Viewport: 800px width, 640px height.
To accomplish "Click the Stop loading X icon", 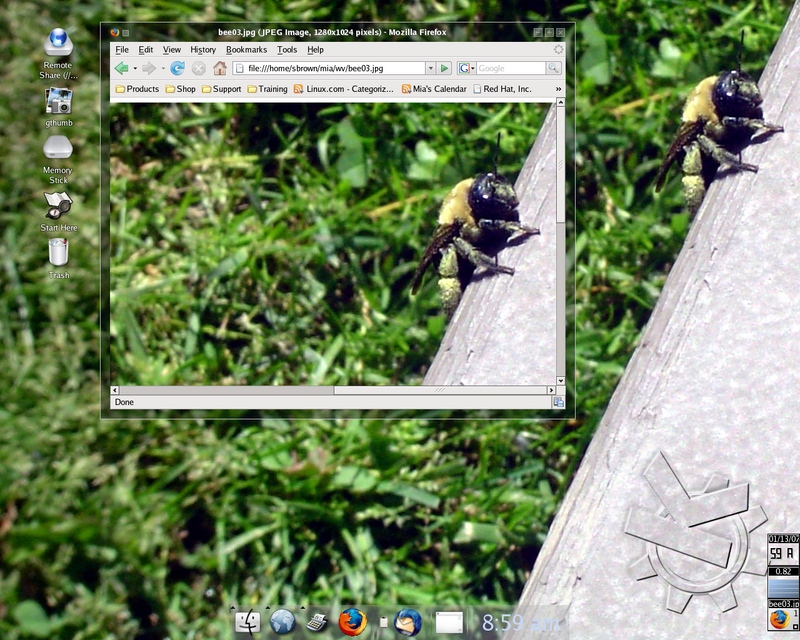I will click(198, 68).
